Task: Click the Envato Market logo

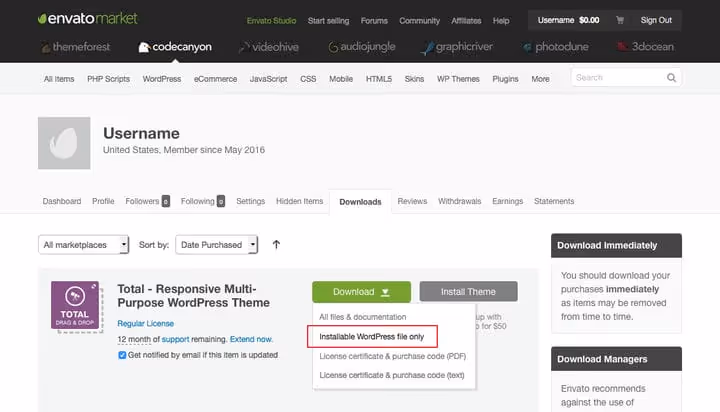Action: (88, 19)
